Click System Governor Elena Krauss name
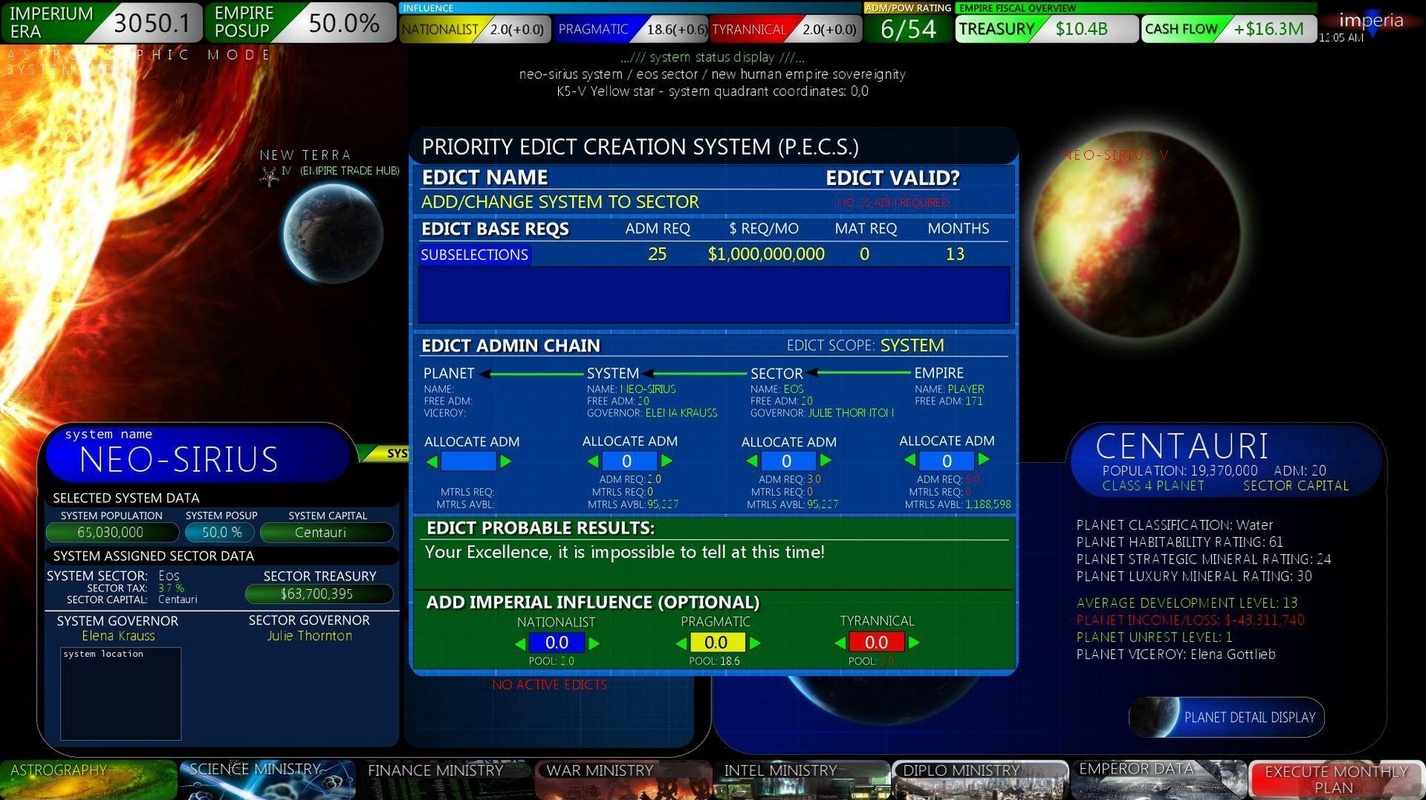 click(x=118, y=636)
